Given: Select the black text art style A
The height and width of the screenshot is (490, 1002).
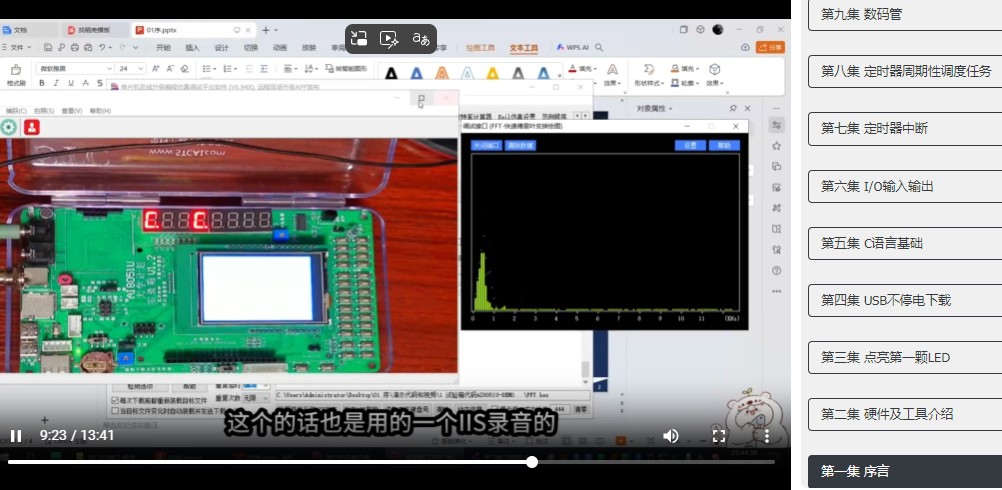Looking at the screenshot, I should click(x=391, y=73).
